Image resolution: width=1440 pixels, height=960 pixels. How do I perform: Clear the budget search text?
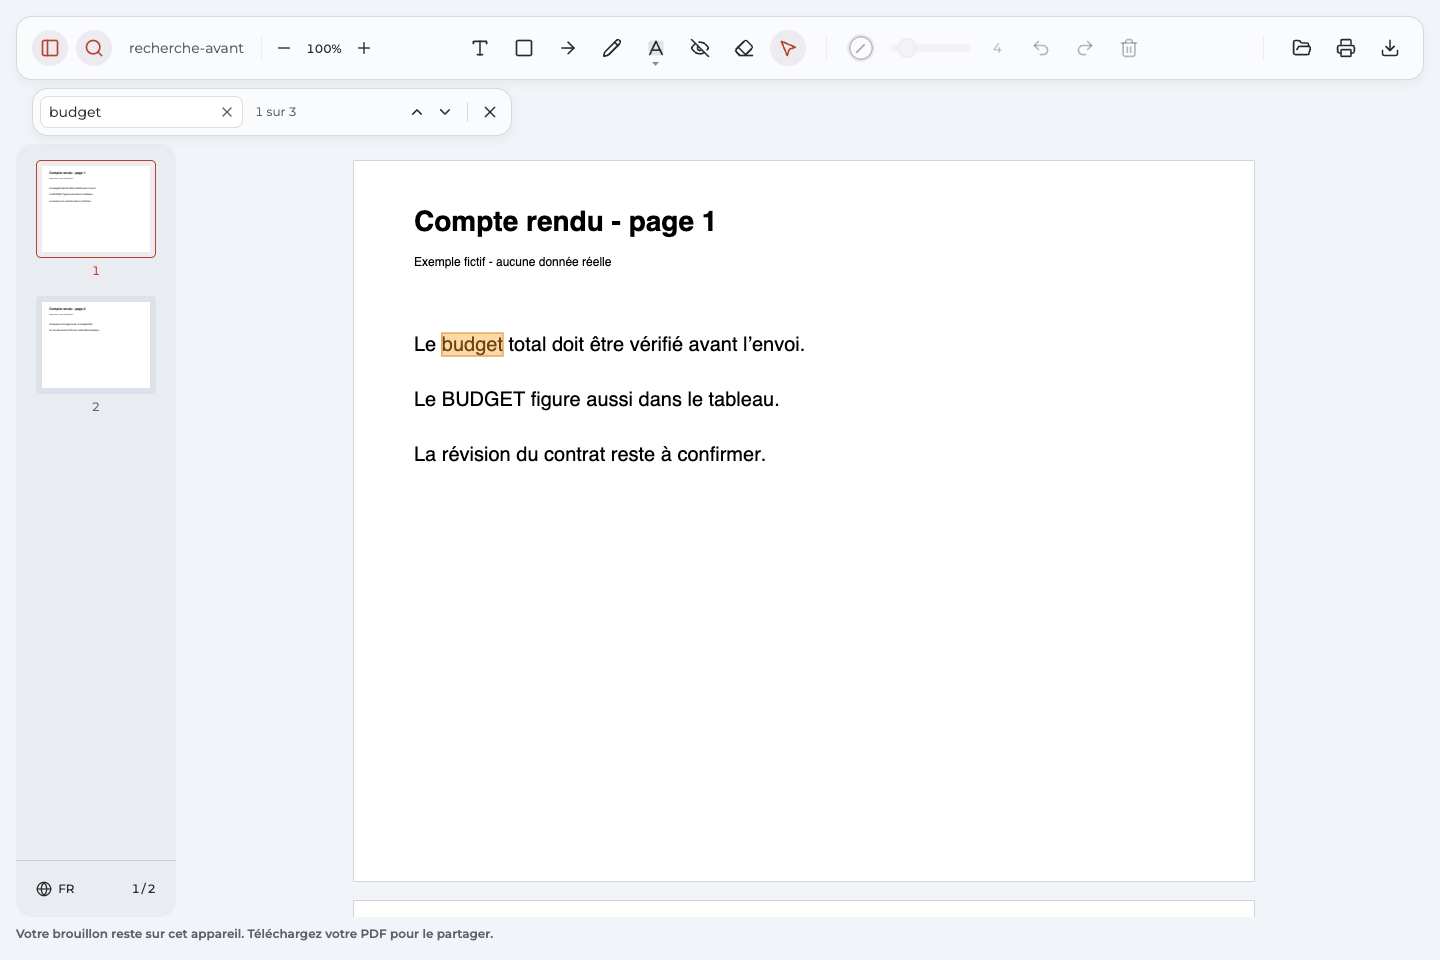(227, 112)
